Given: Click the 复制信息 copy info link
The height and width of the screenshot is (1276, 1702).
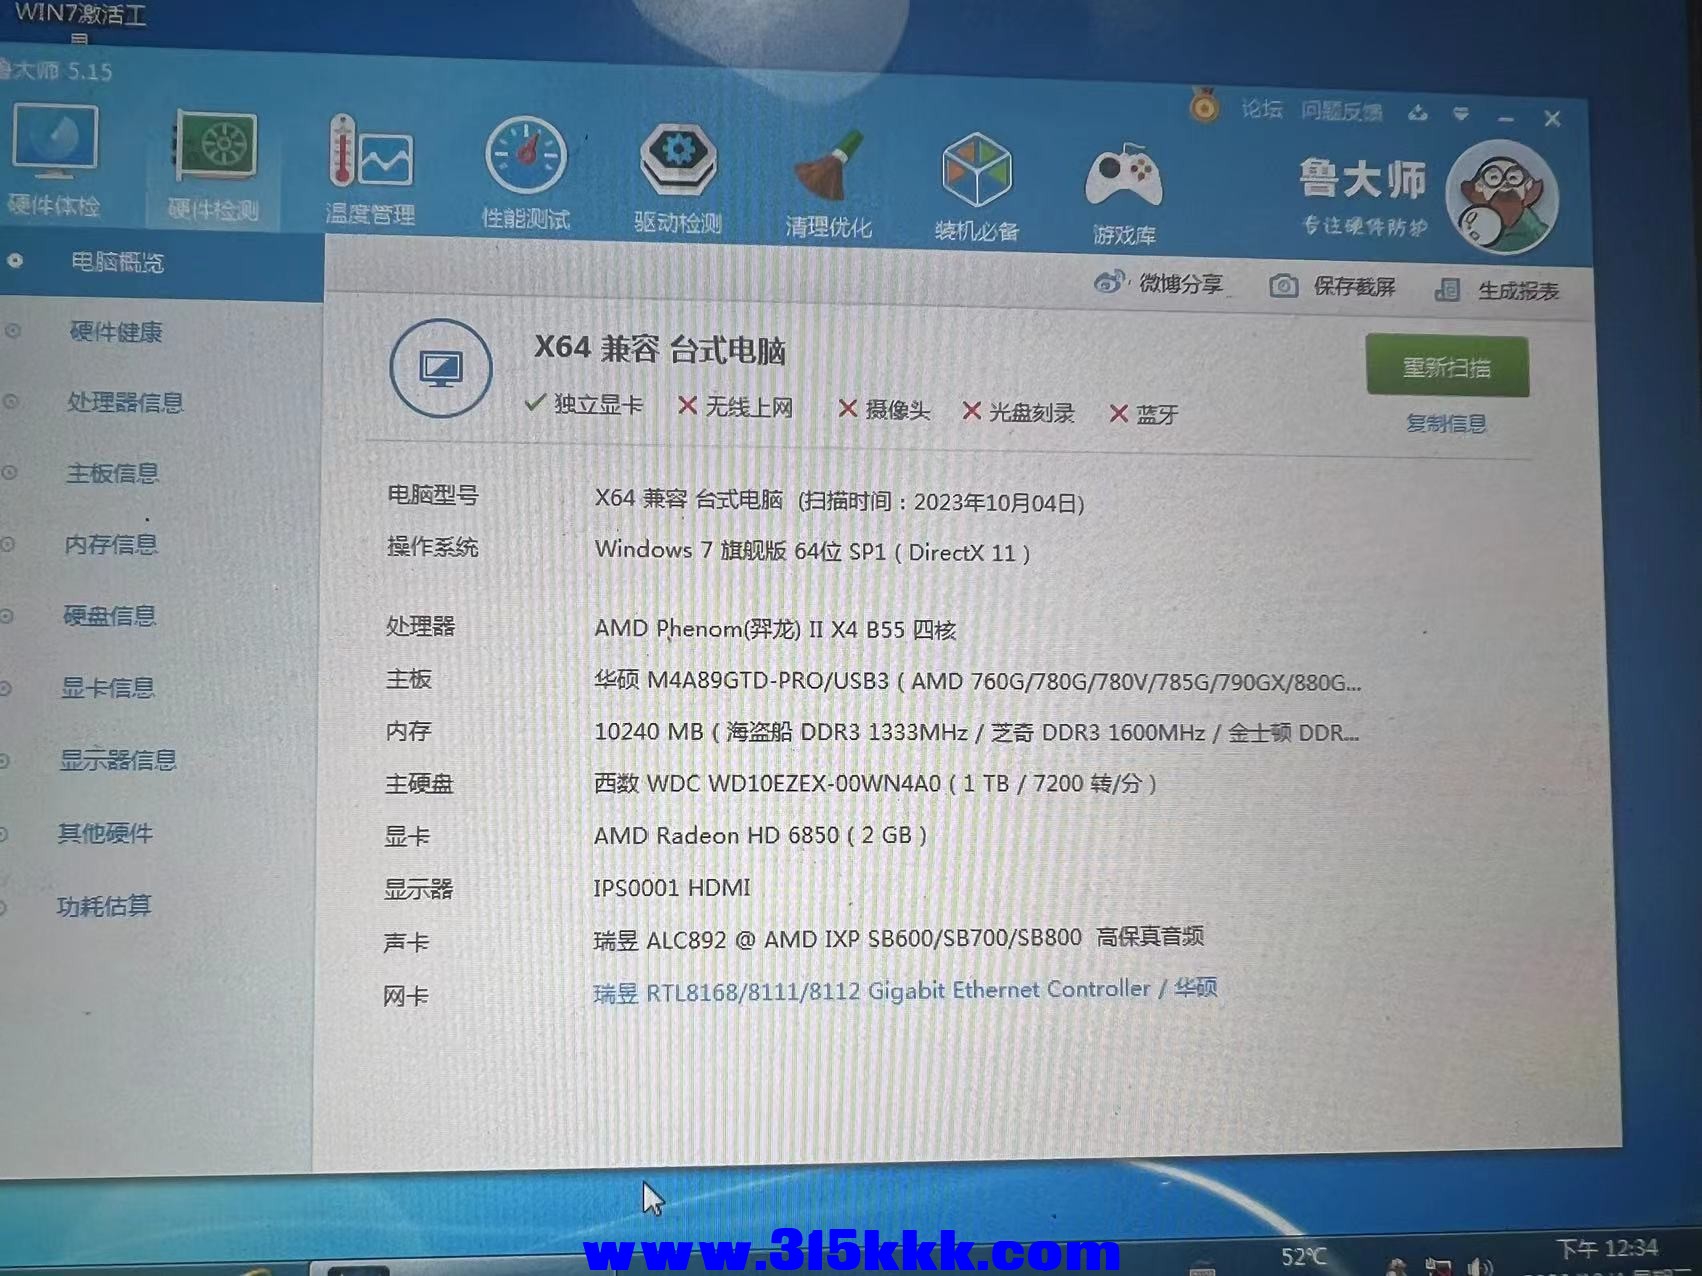Looking at the screenshot, I should 1446,424.
